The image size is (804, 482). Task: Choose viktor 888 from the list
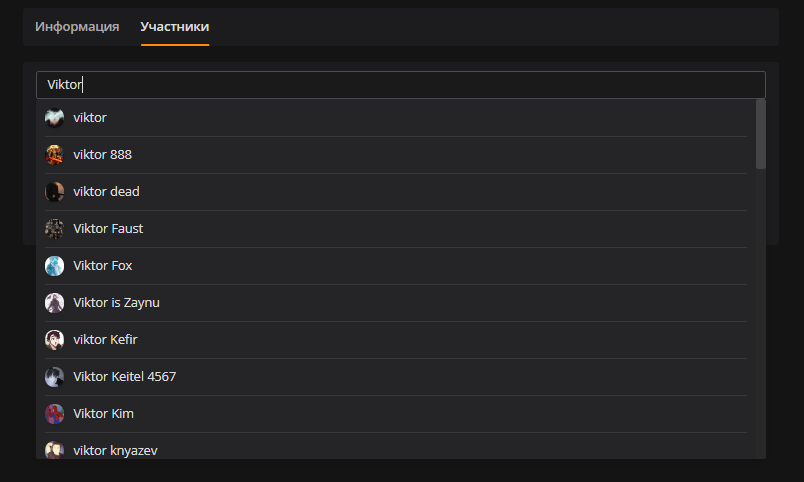click(x=395, y=155)
